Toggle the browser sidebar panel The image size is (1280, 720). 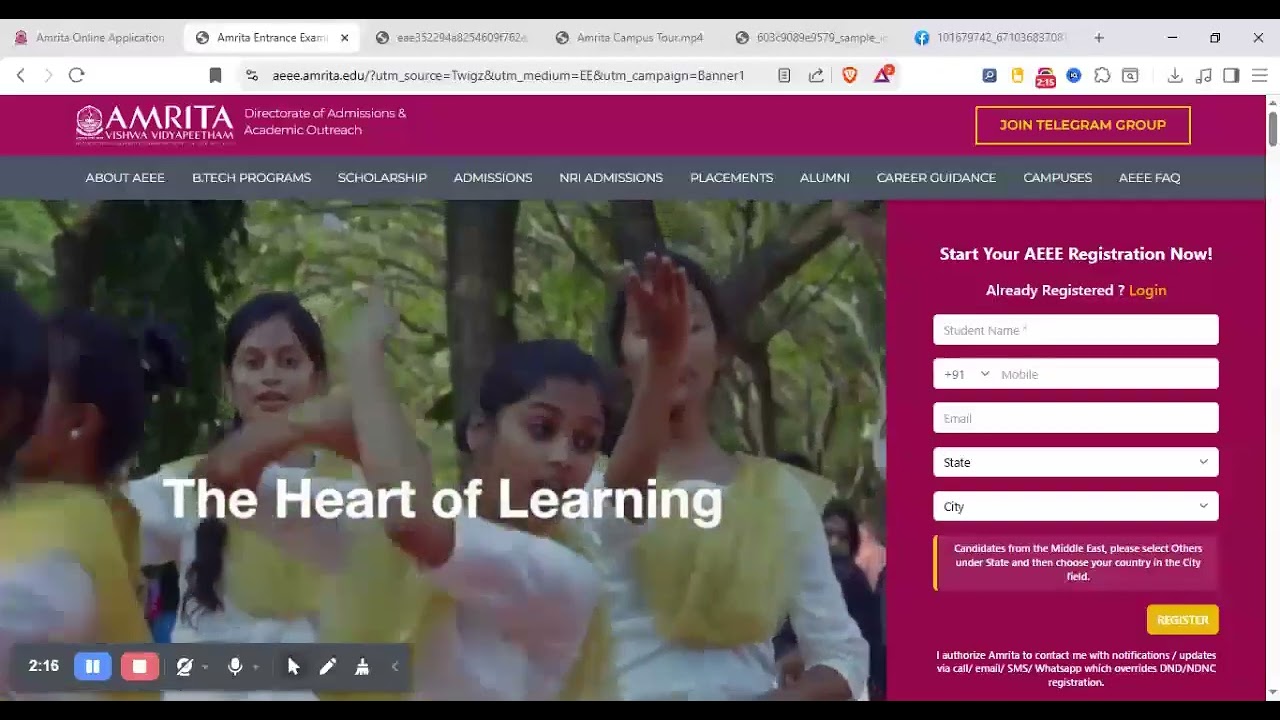pos(1231,75)
